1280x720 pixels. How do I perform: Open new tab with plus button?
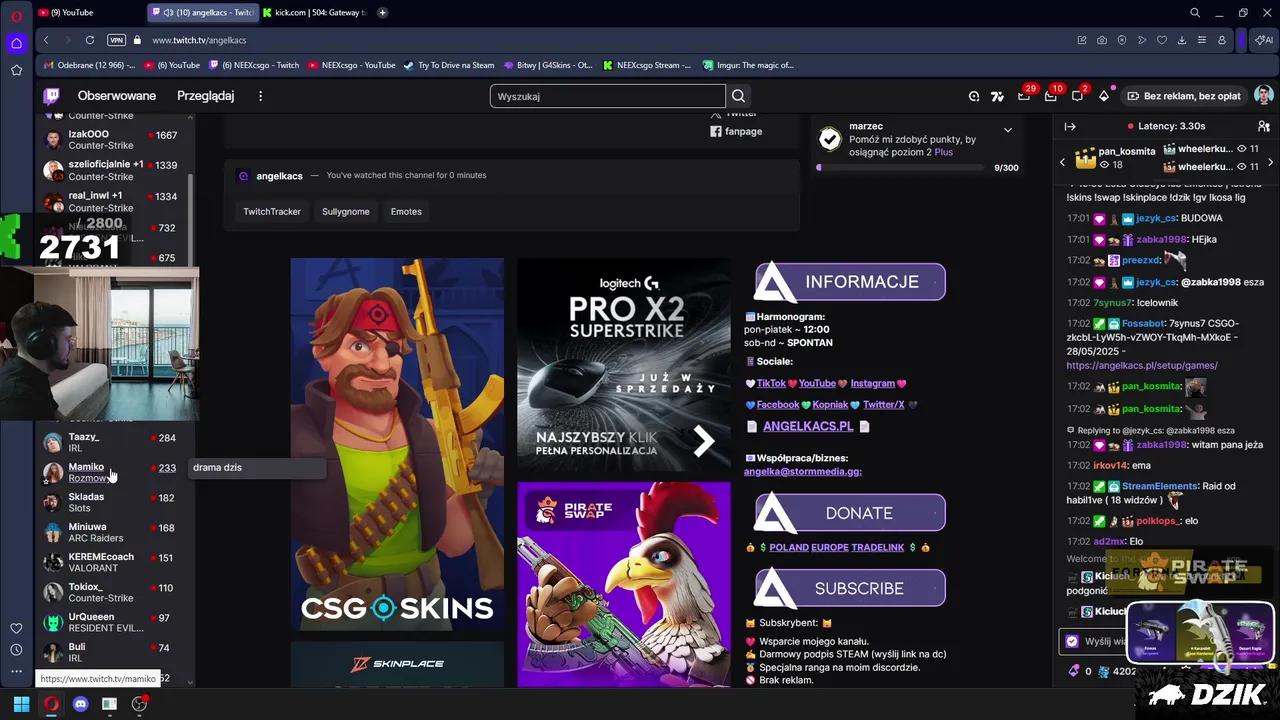382,13
